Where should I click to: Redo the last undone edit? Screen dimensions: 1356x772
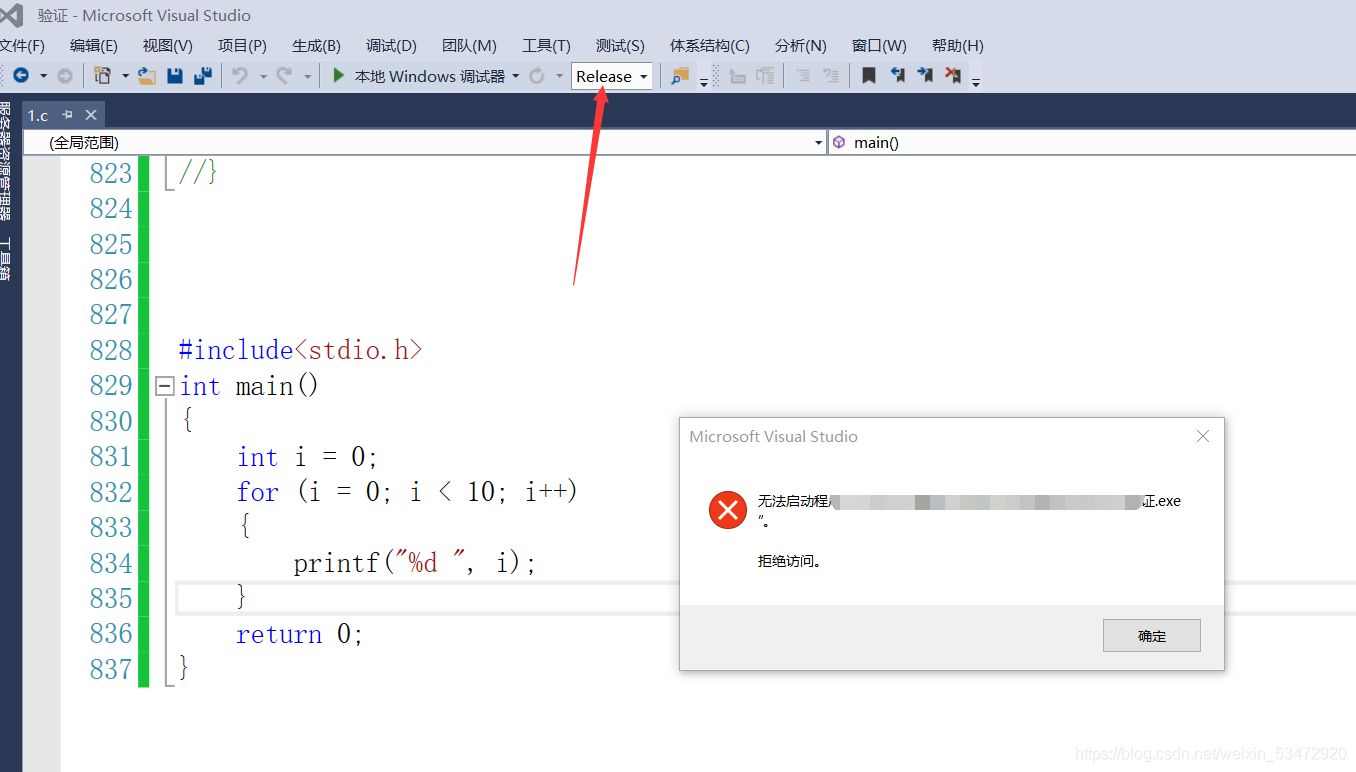pos(284,76)
